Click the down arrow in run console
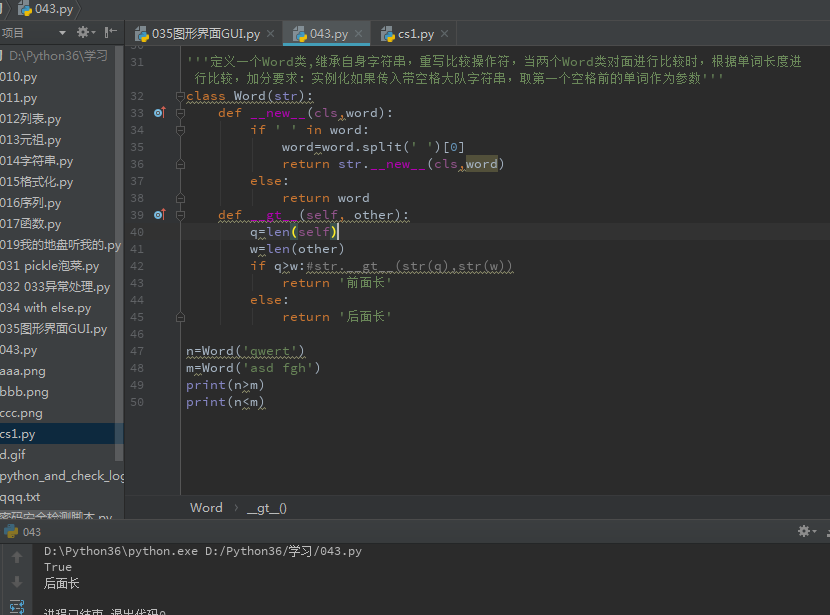 [x=17, y=582]
